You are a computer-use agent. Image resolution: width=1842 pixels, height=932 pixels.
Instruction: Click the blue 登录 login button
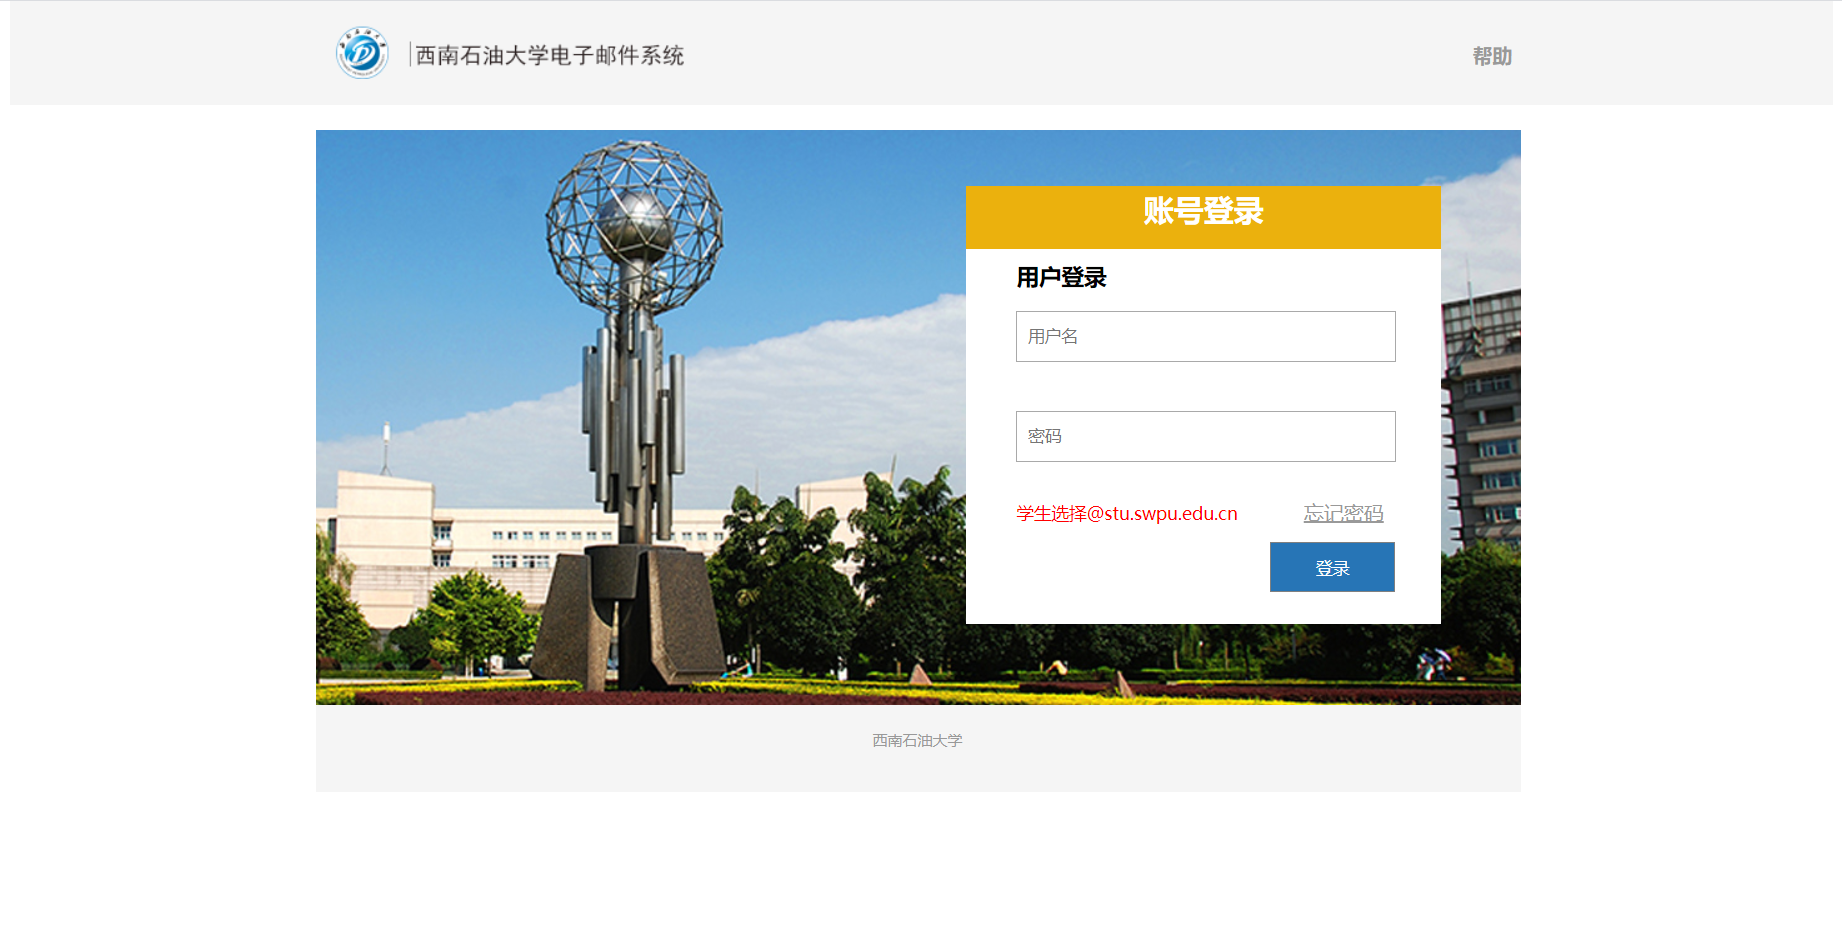tap(1332, 567)
